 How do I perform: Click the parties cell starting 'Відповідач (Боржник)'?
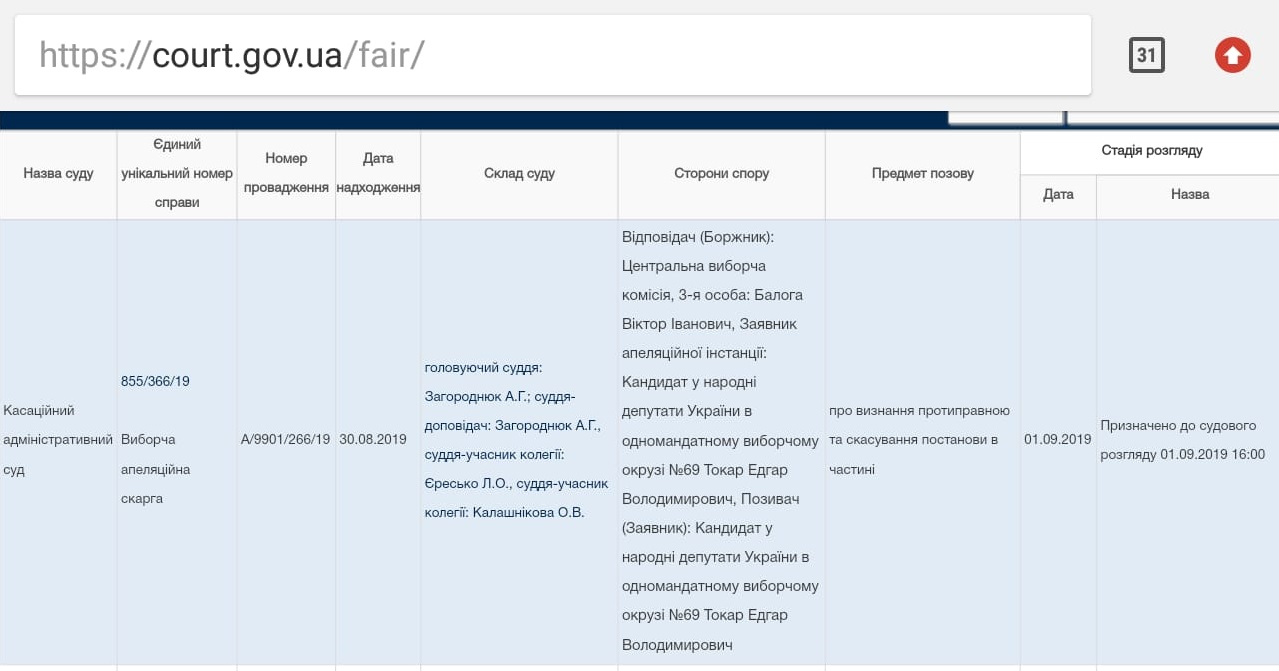tap(721, 441)
